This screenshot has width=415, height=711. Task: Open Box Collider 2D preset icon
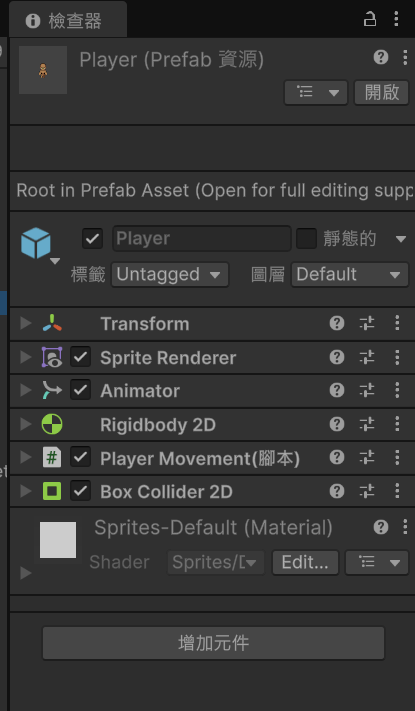[367, 491]
